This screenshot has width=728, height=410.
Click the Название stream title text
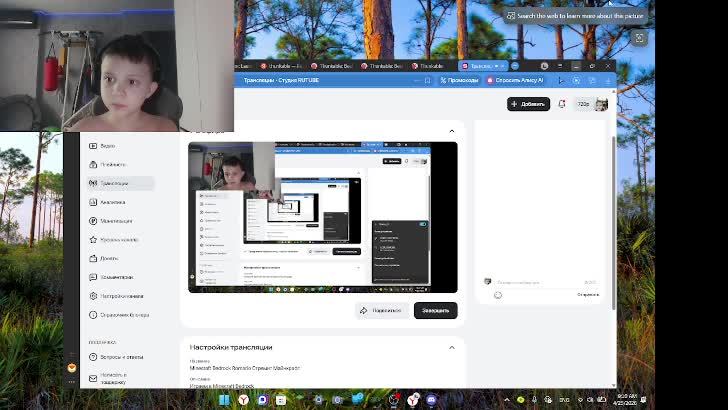(x=245, y=368)
